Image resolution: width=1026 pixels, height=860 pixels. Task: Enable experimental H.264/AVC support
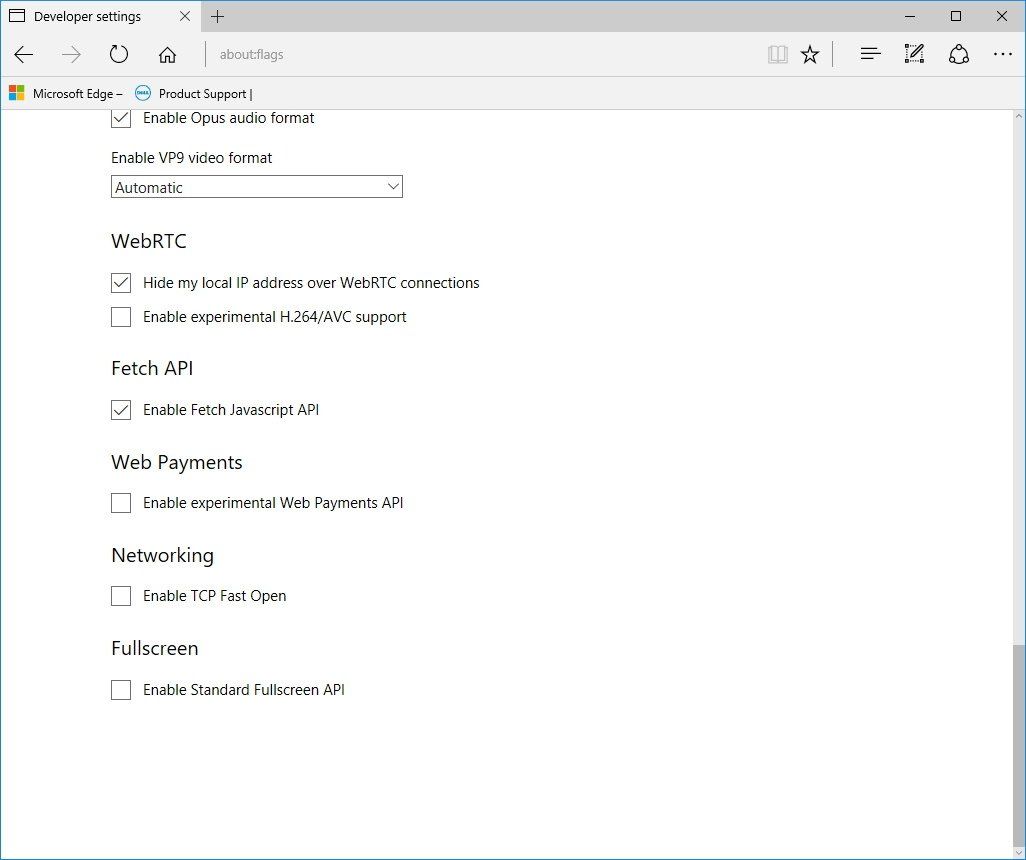pyautogui.click(x=120, y=317)
